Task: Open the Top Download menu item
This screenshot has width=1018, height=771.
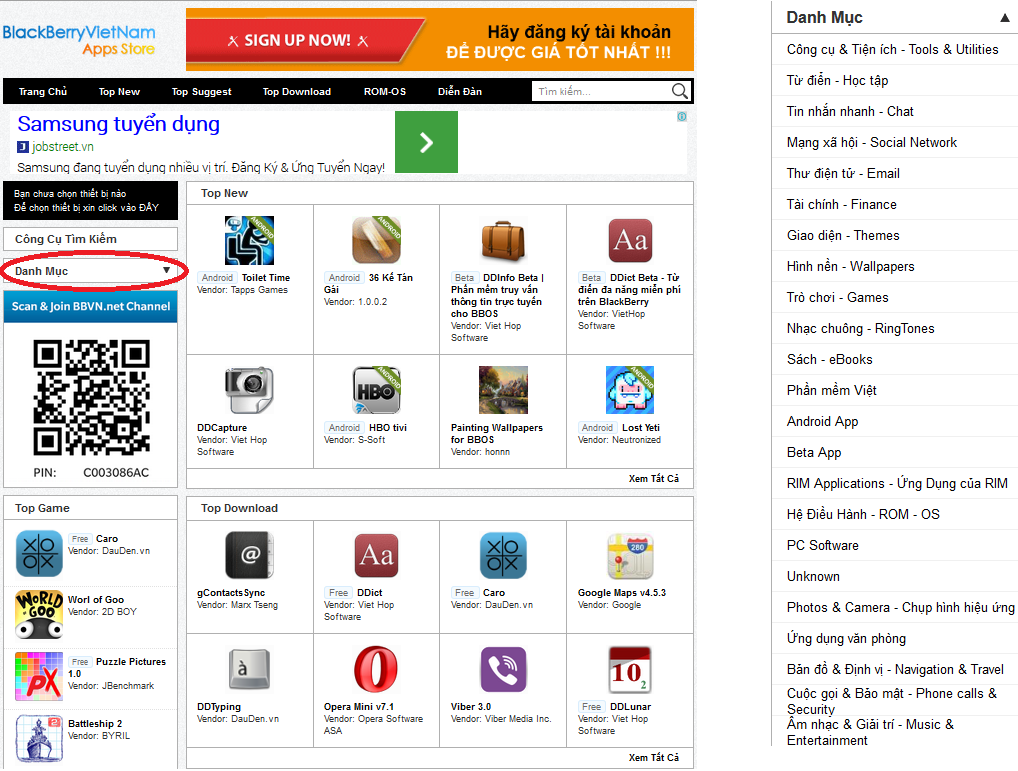Action: [x=297, y=92]
